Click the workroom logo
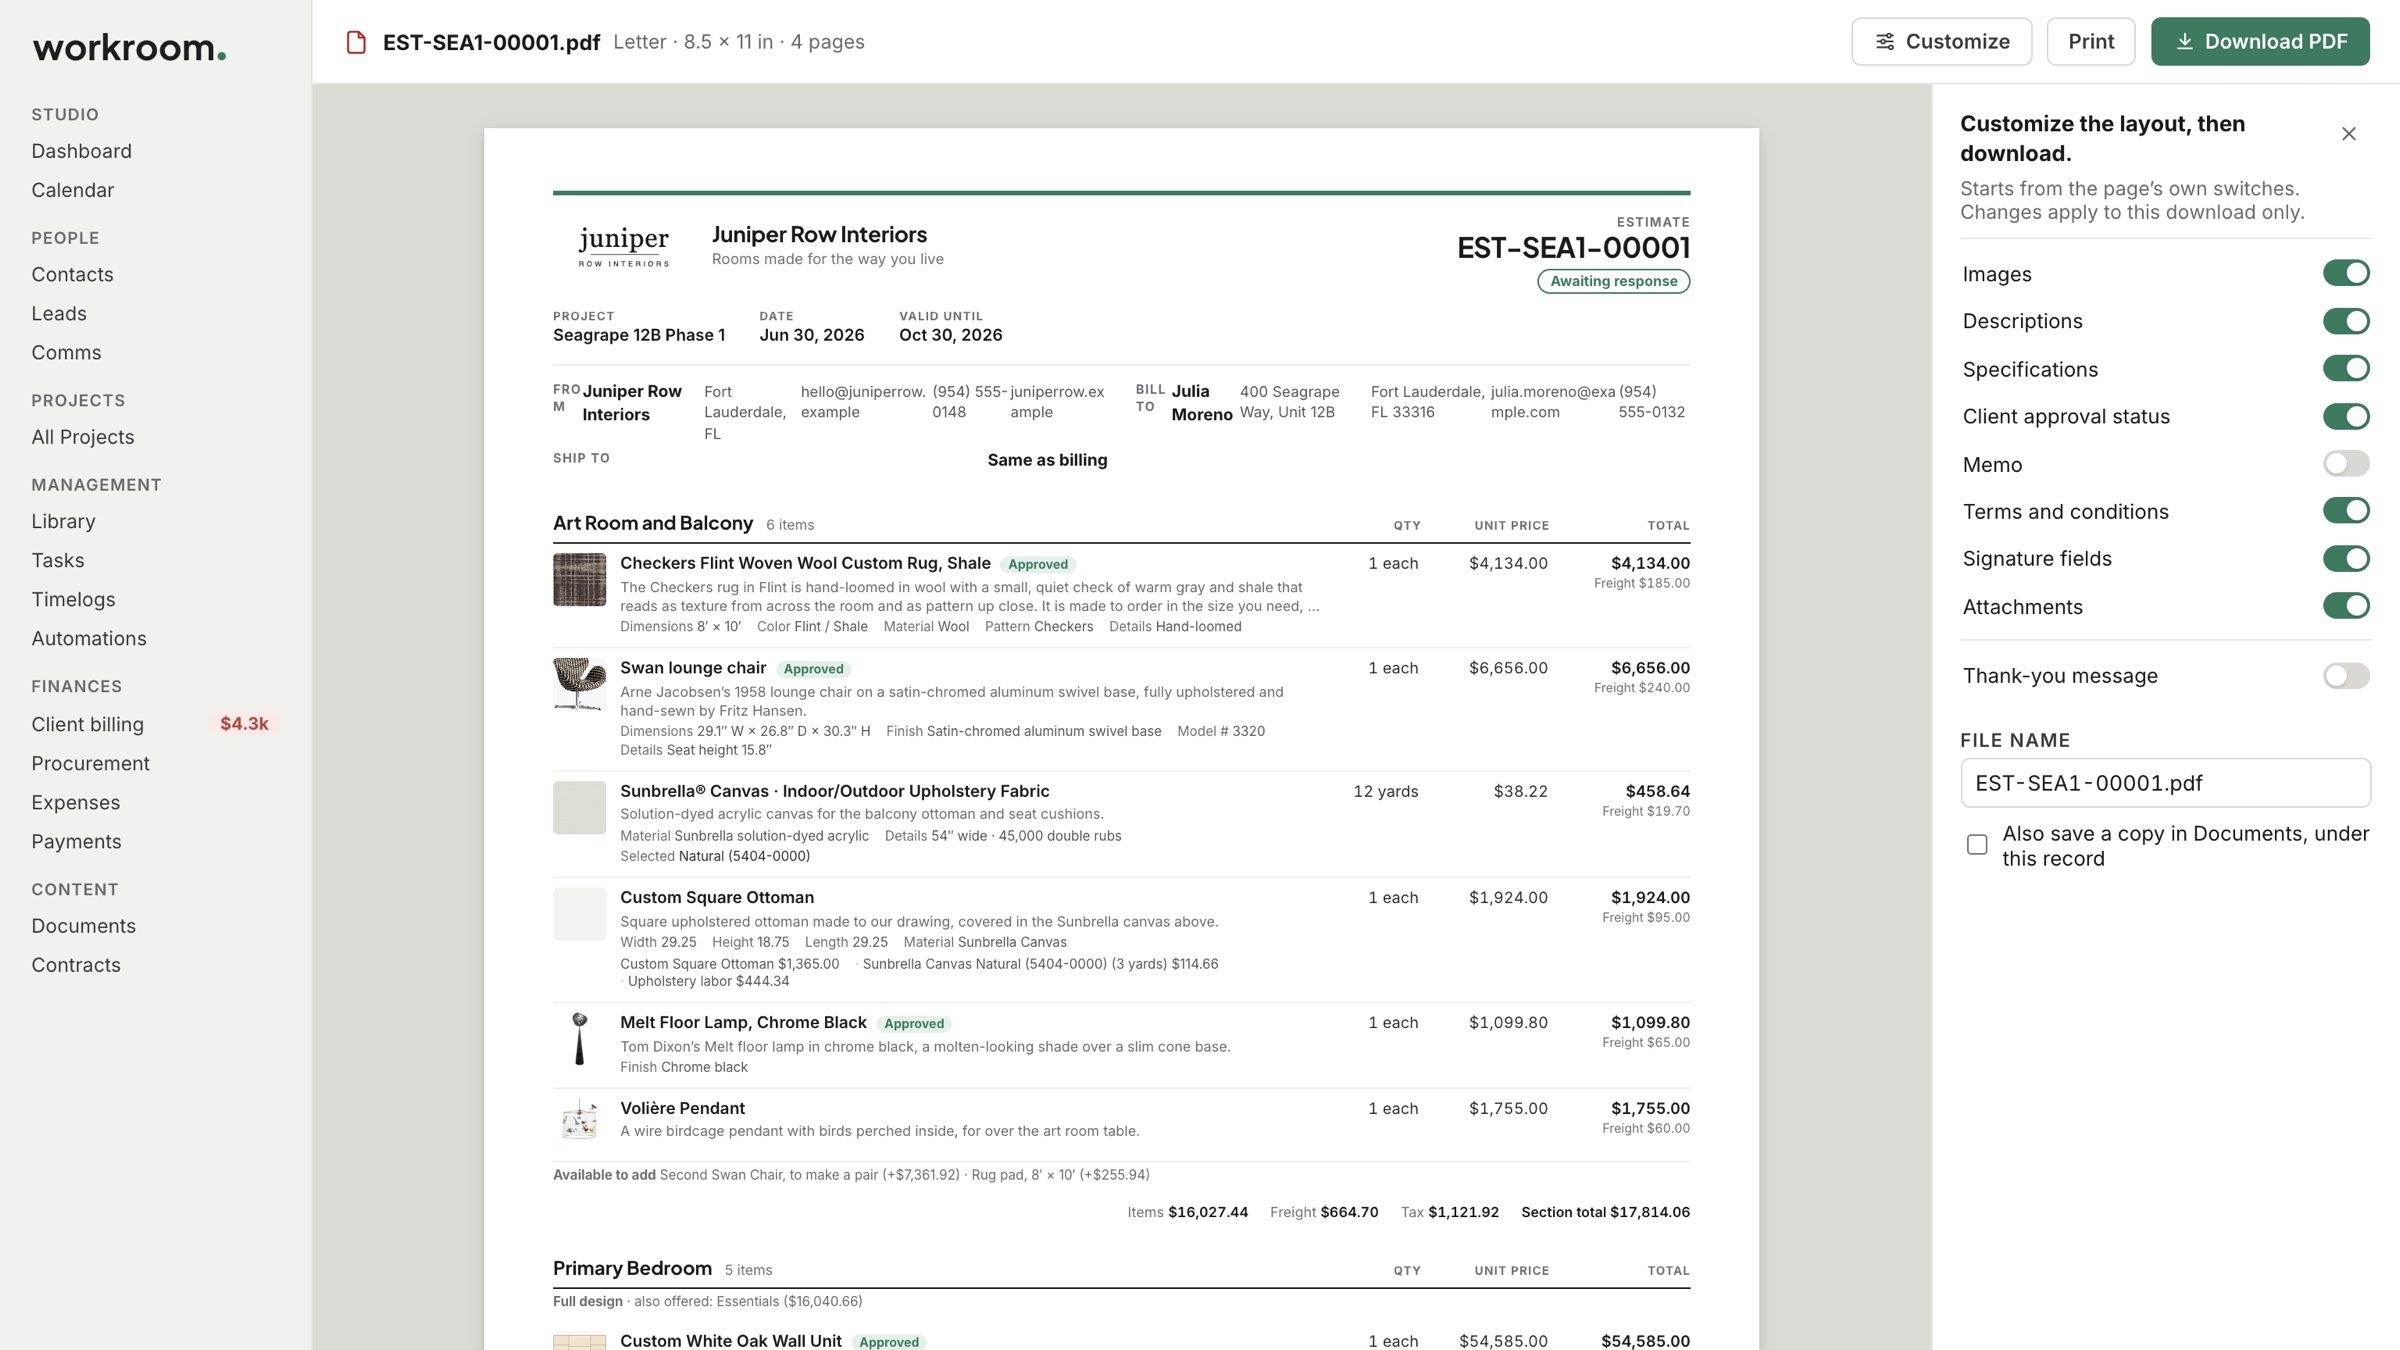Image resolution: width=2400 pixels, height=1350 pixels. (129, 47)
